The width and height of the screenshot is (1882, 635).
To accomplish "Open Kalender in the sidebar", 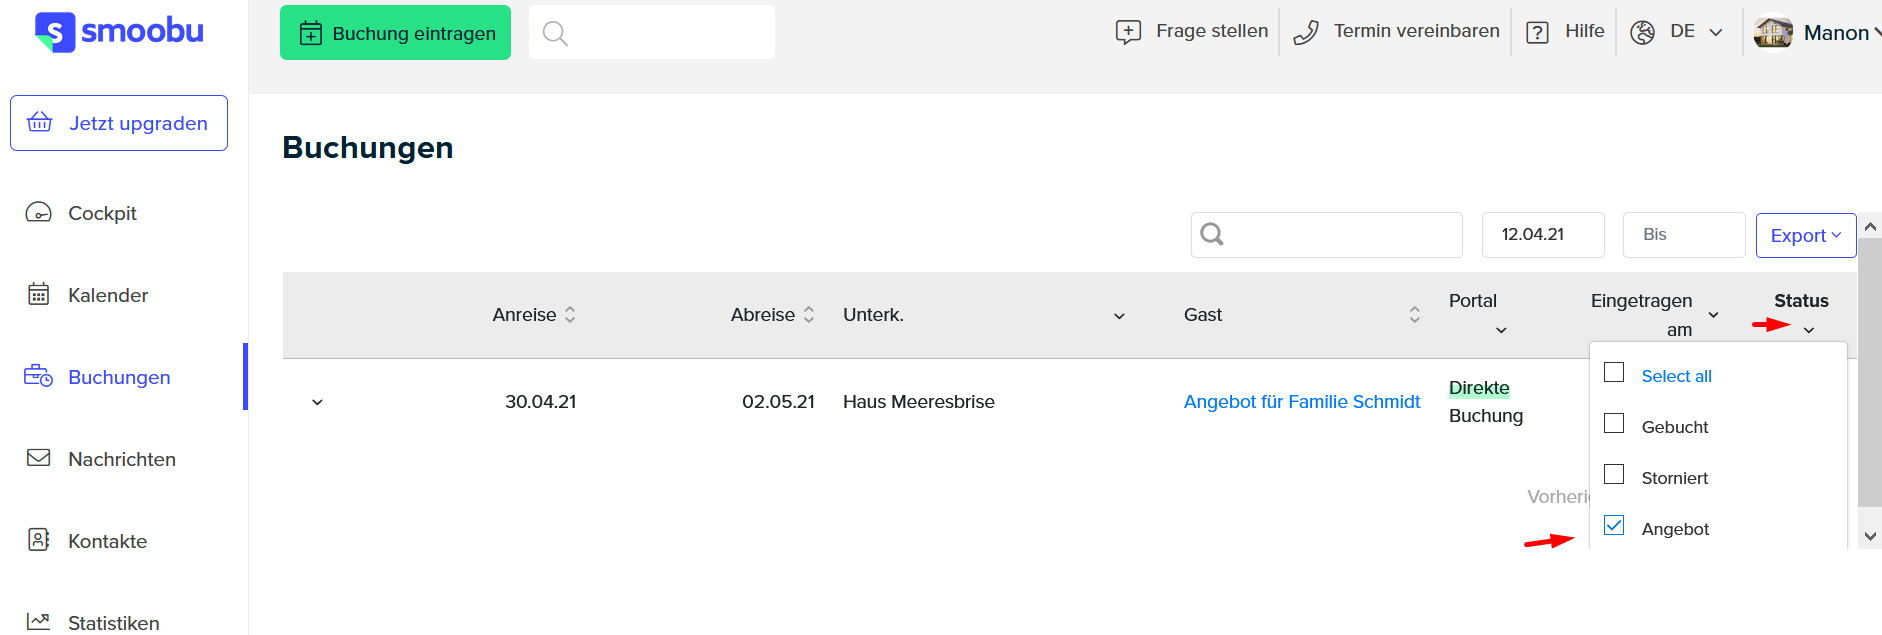I will click(x=108, y=295).
